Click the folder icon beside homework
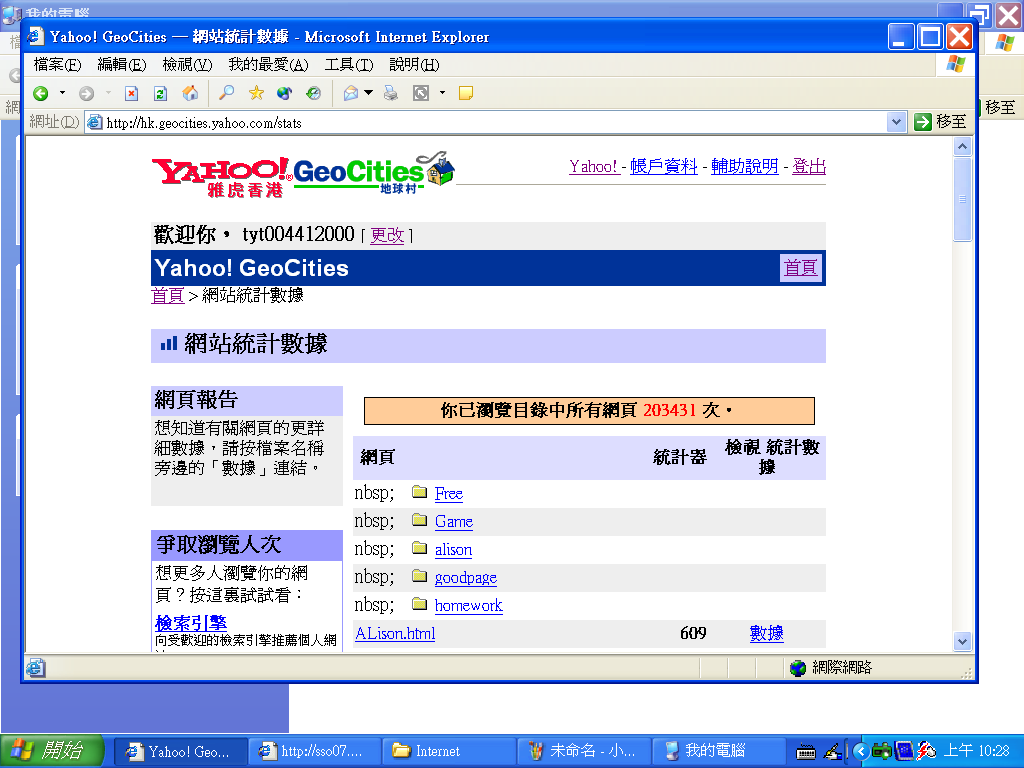Image resolution: width=1024 pixels, height=768 pixels. click(x=419, y=604)
